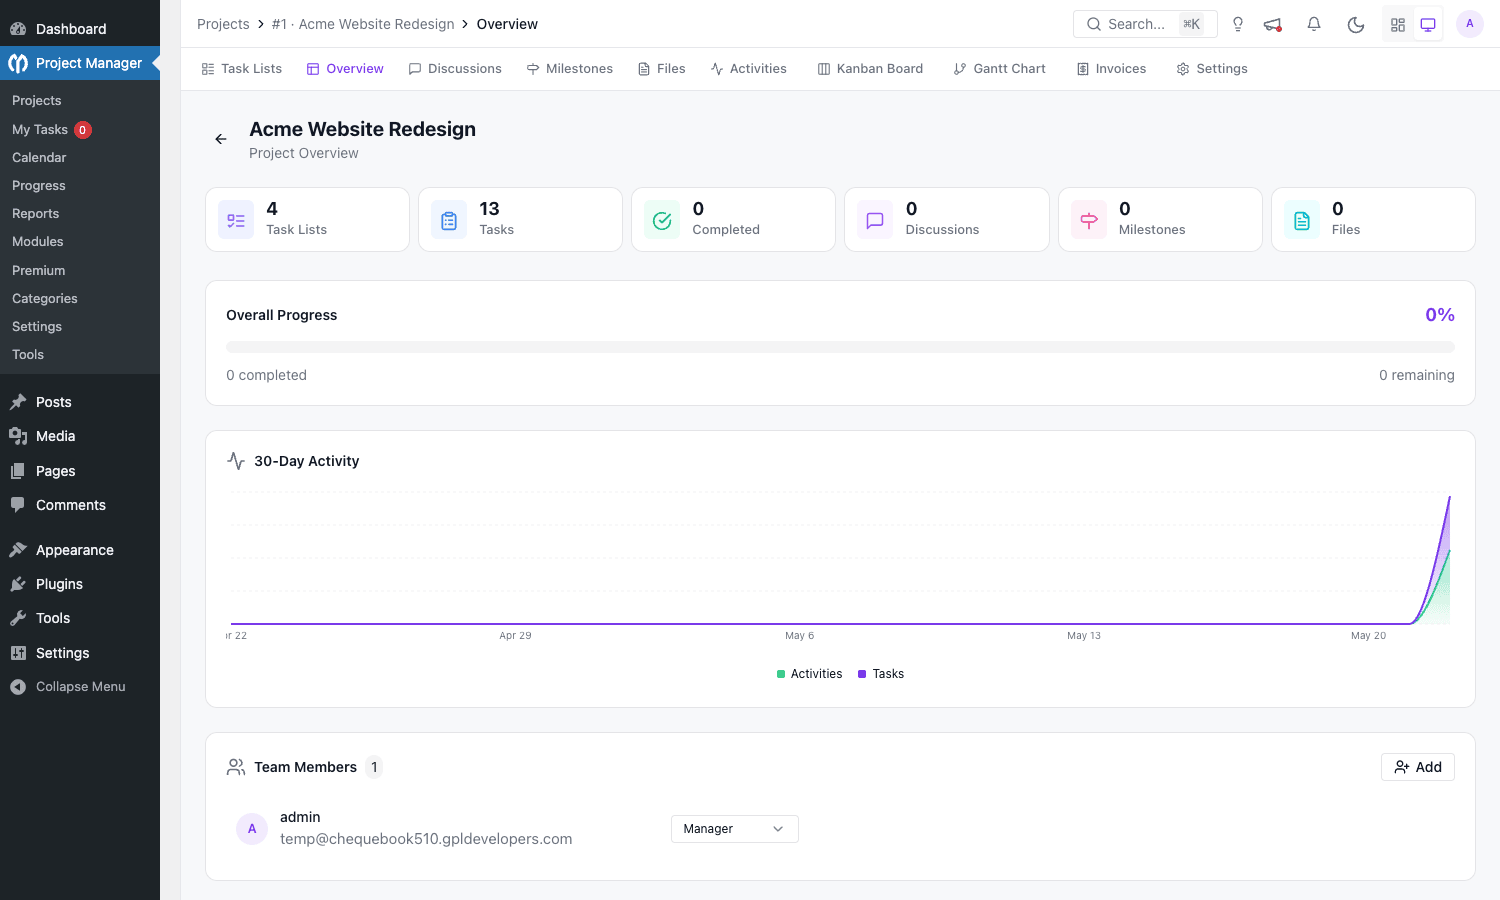The width and height of the screenshot is (1500, 900).
Task: Open Reports in sidebar submenu
Action: (80, 214)
